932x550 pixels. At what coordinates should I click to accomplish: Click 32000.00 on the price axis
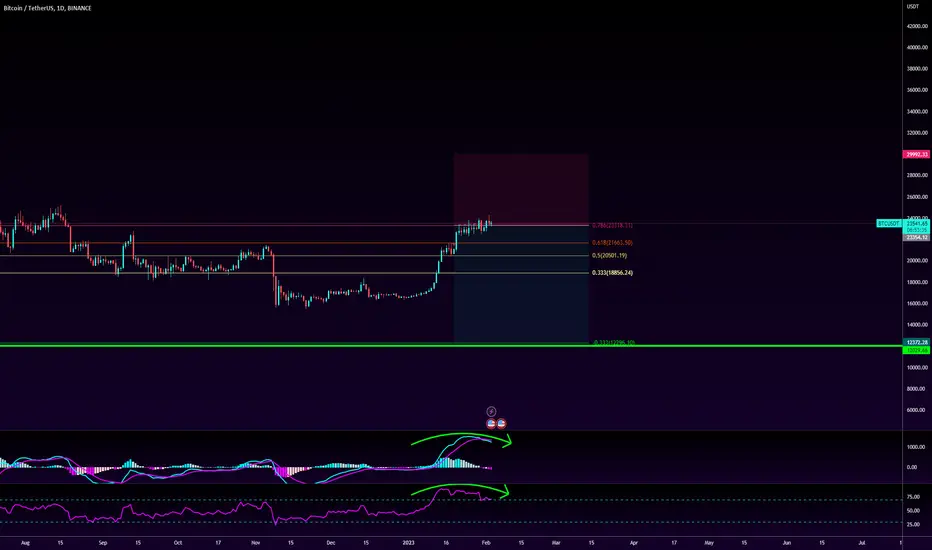(918, 133)
